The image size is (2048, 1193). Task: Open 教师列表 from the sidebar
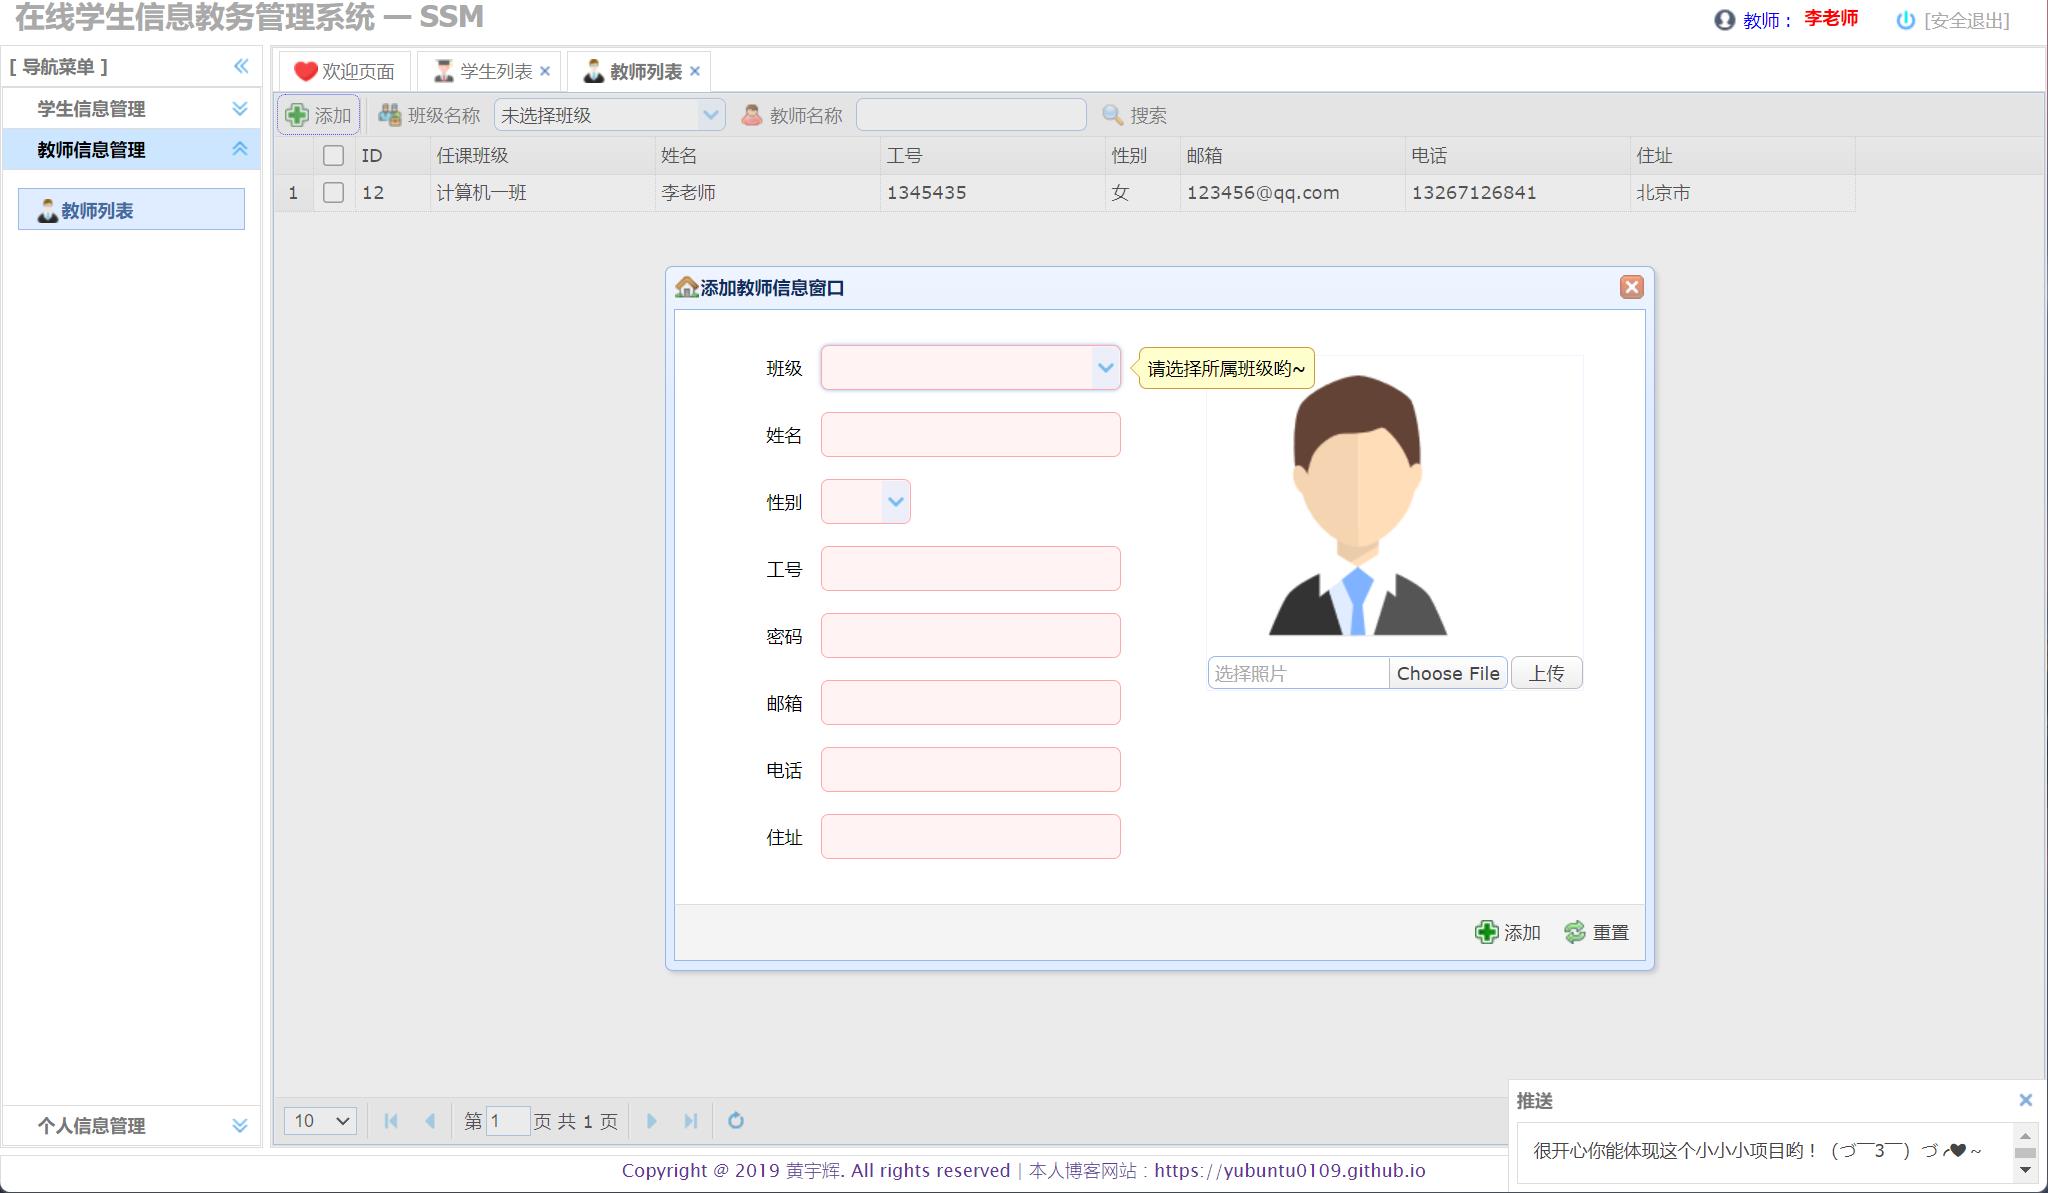point(99,210)
